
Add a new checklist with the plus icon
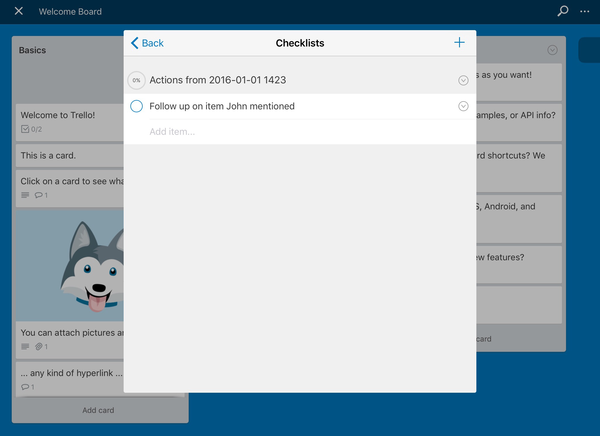459,42
